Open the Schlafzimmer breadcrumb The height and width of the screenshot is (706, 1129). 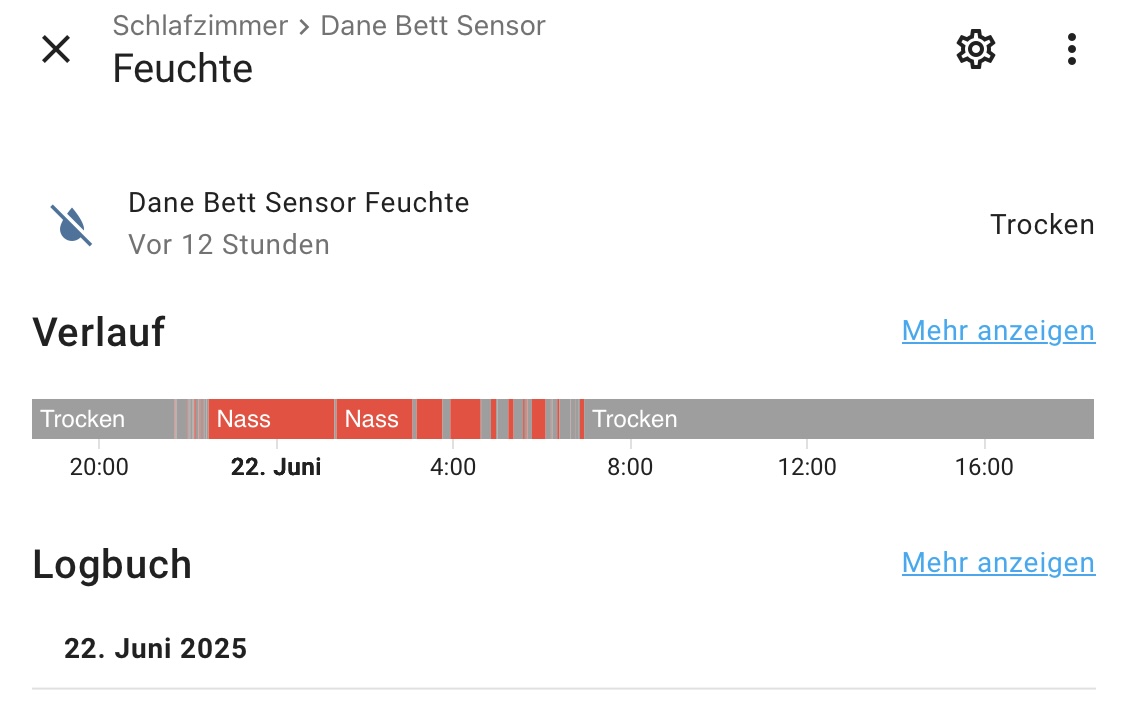[200, 26]
